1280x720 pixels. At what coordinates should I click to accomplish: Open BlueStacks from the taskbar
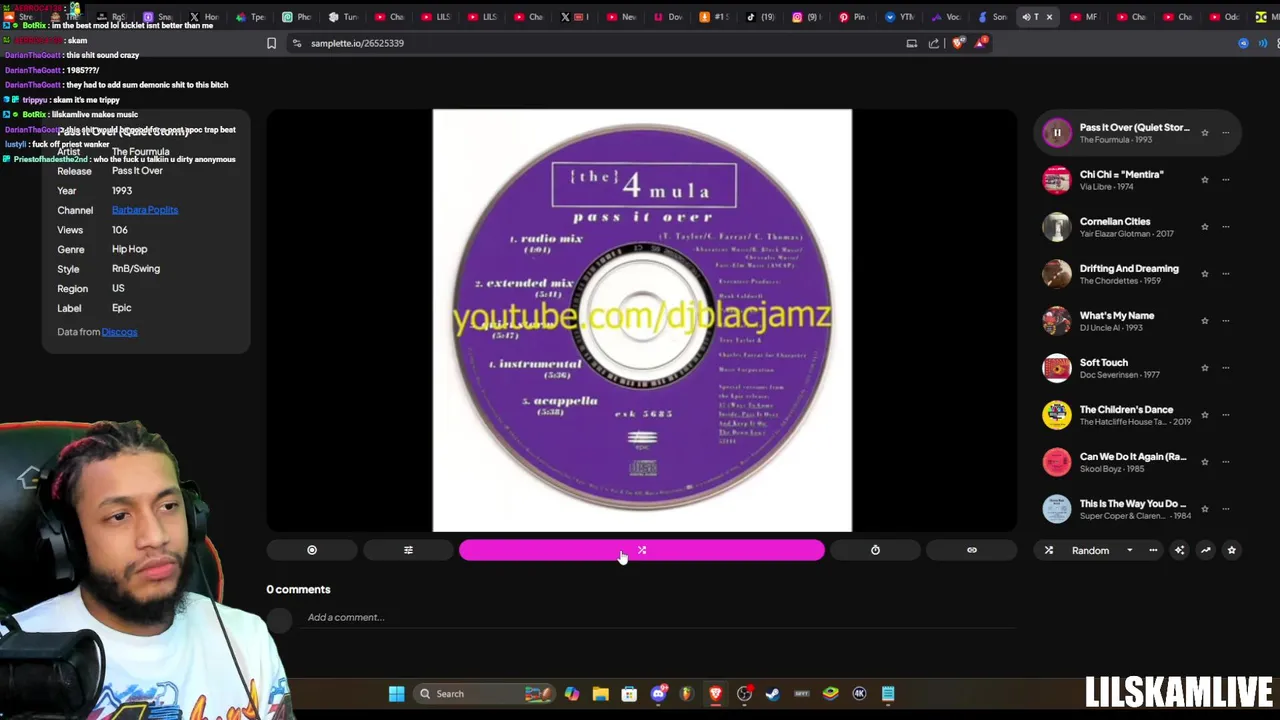tap(830, 694)
